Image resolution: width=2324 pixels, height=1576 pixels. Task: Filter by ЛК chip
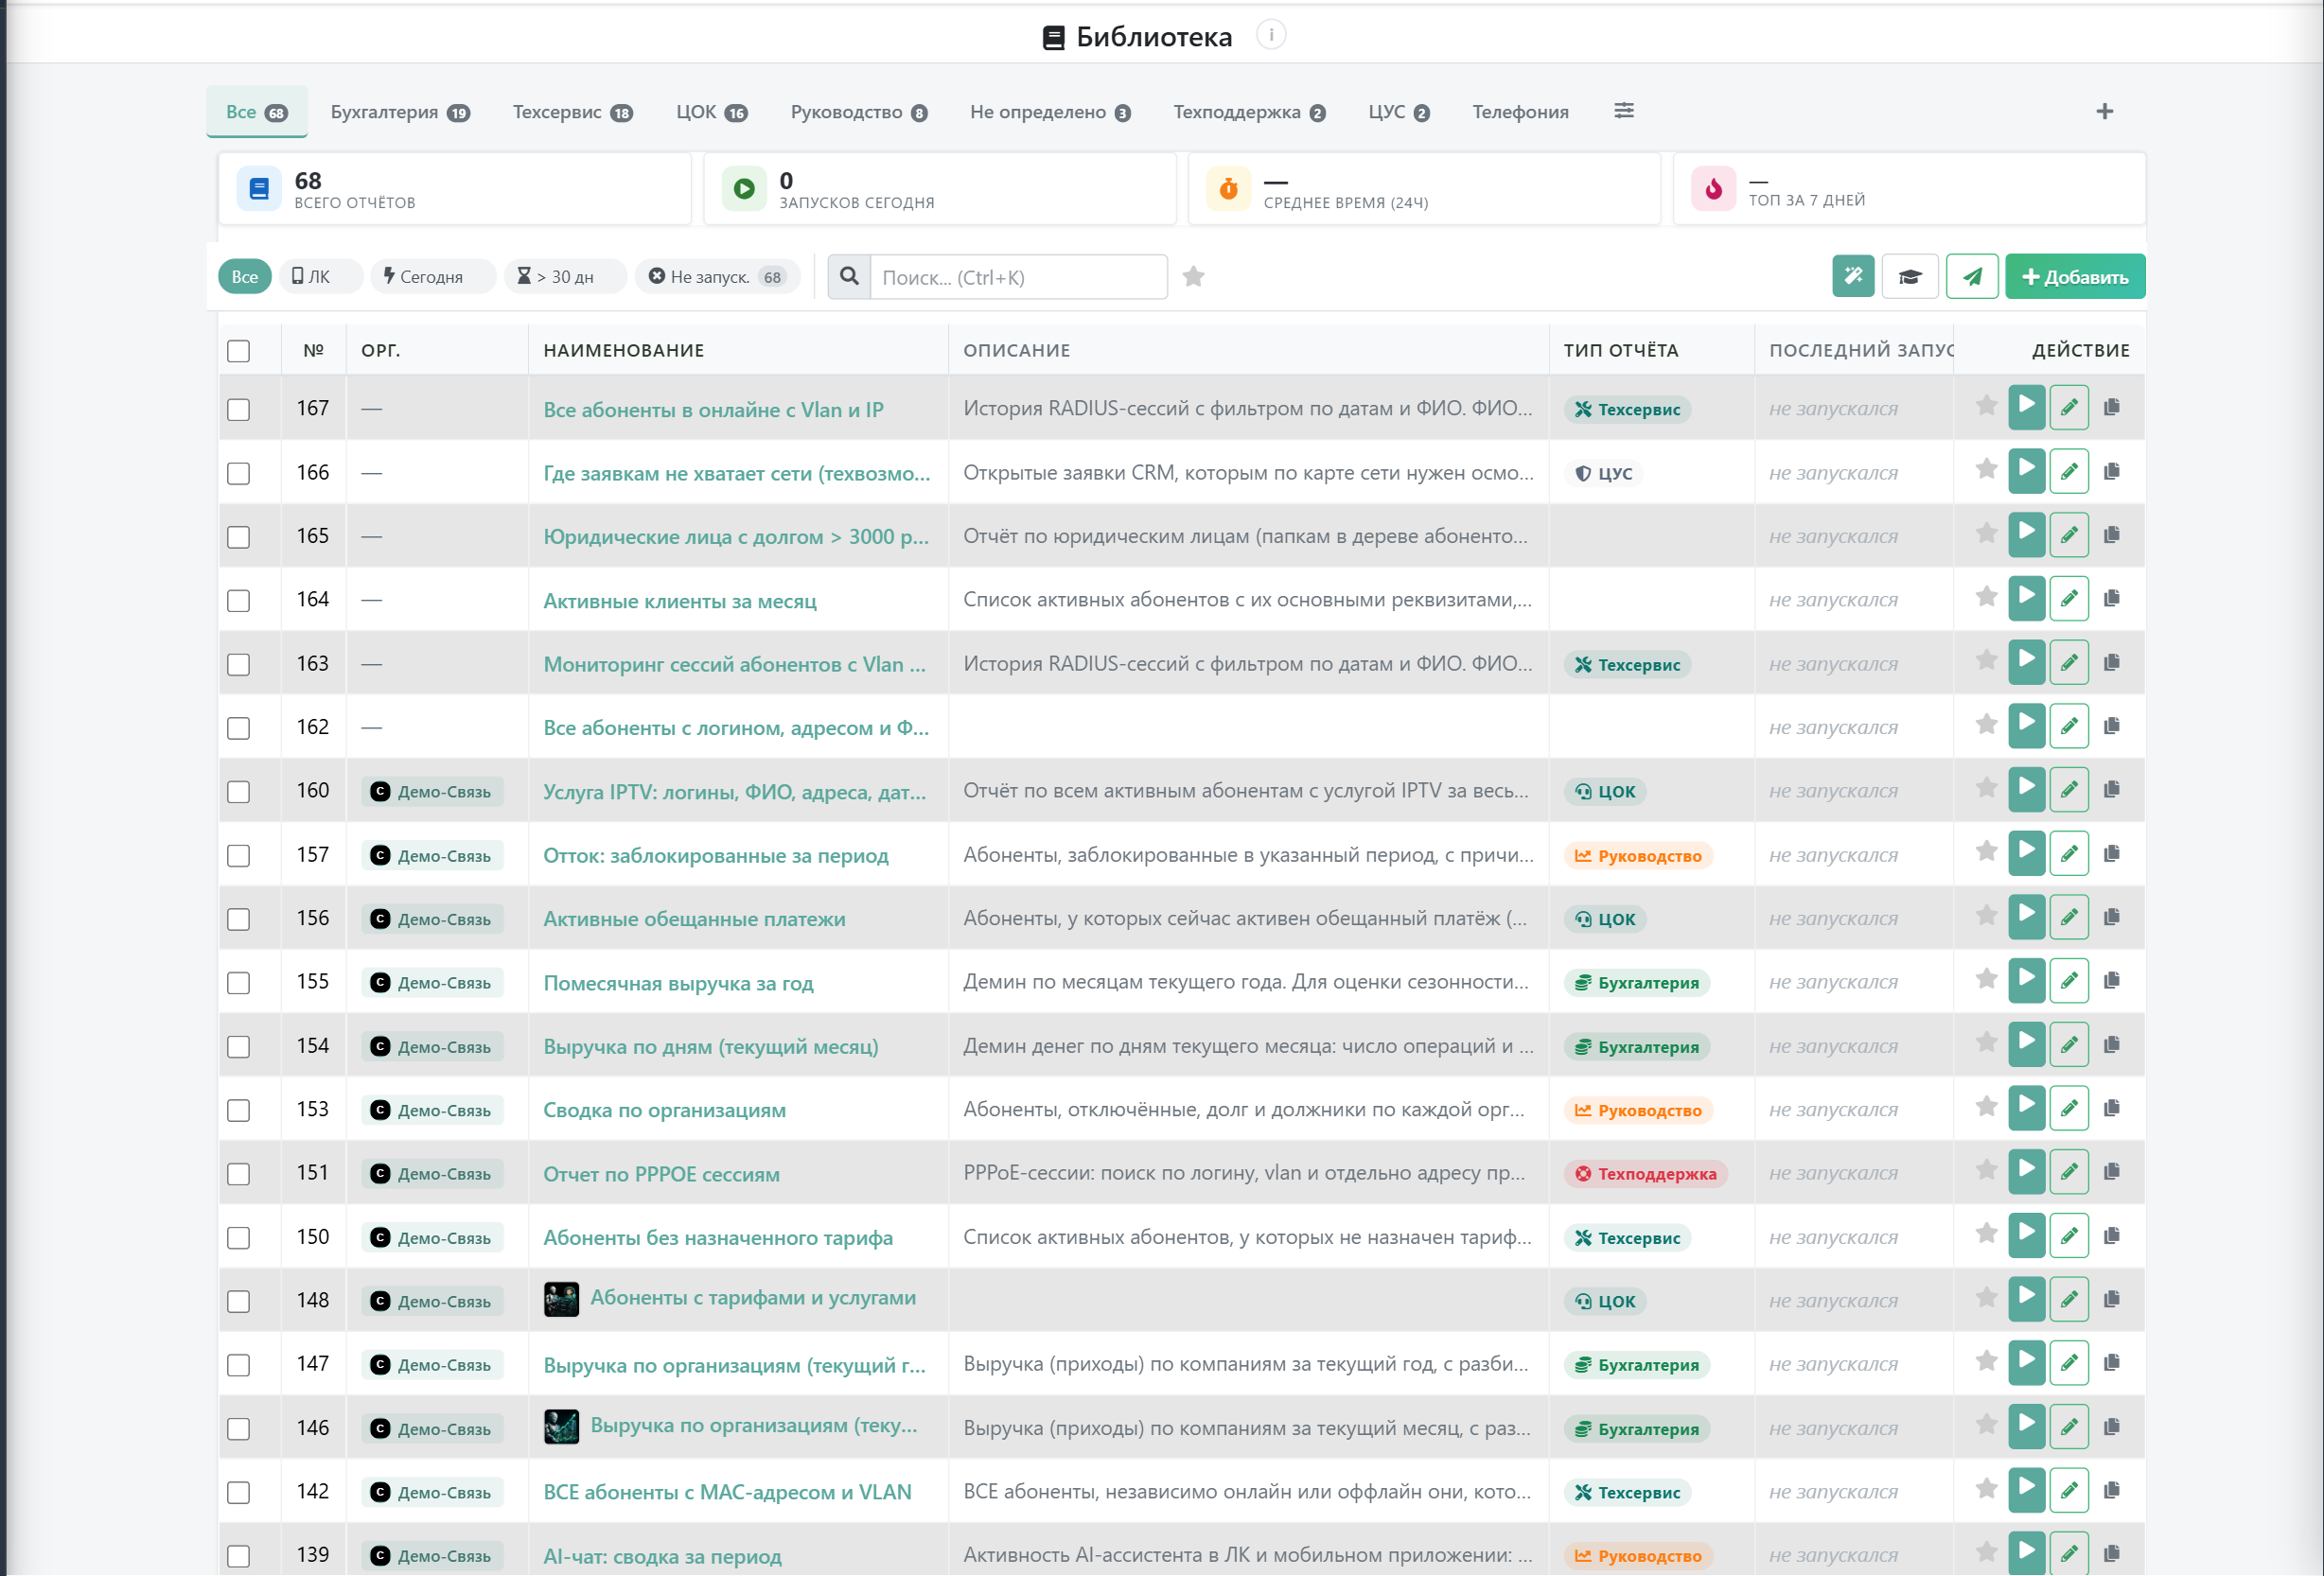point(321,276)
